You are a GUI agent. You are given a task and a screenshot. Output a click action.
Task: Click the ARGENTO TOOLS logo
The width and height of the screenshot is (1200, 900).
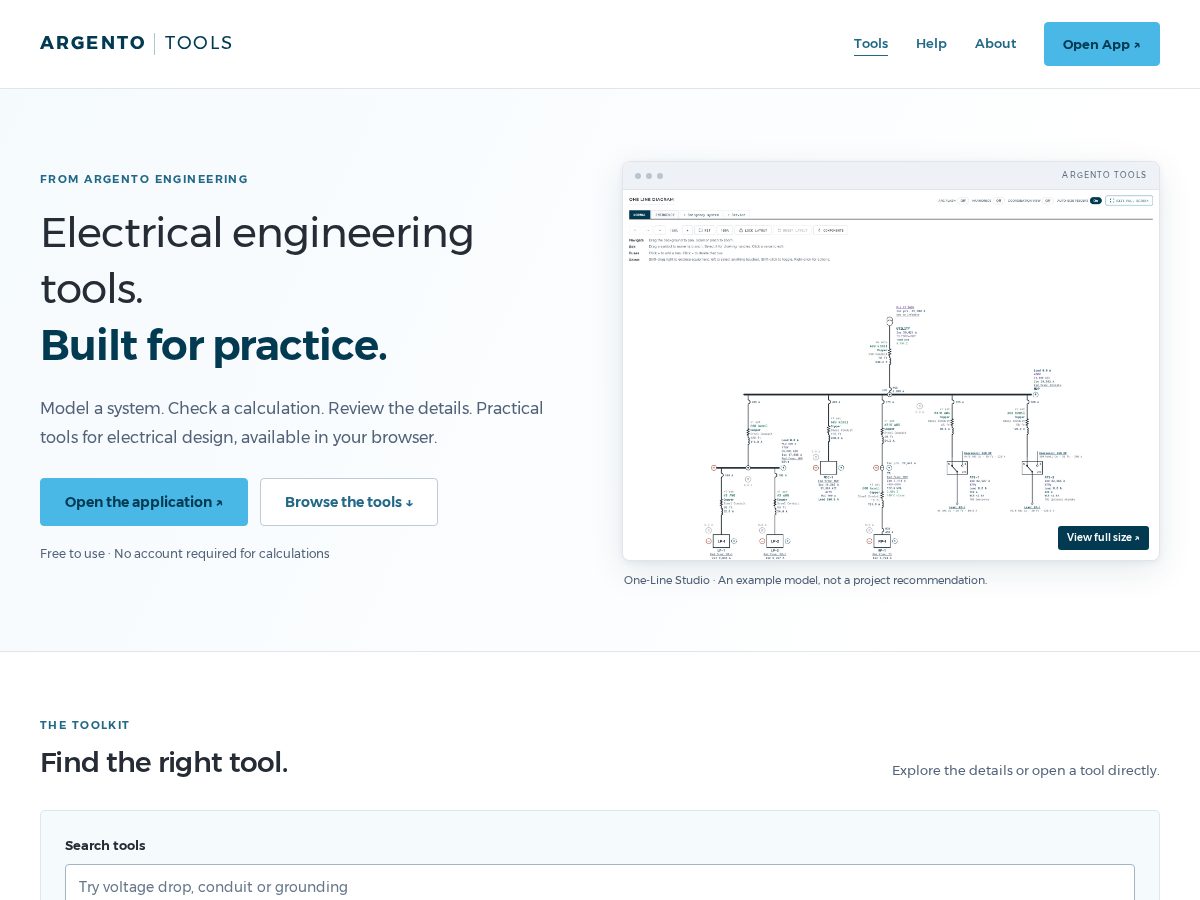pyautogui.click(x=136, y=43)
